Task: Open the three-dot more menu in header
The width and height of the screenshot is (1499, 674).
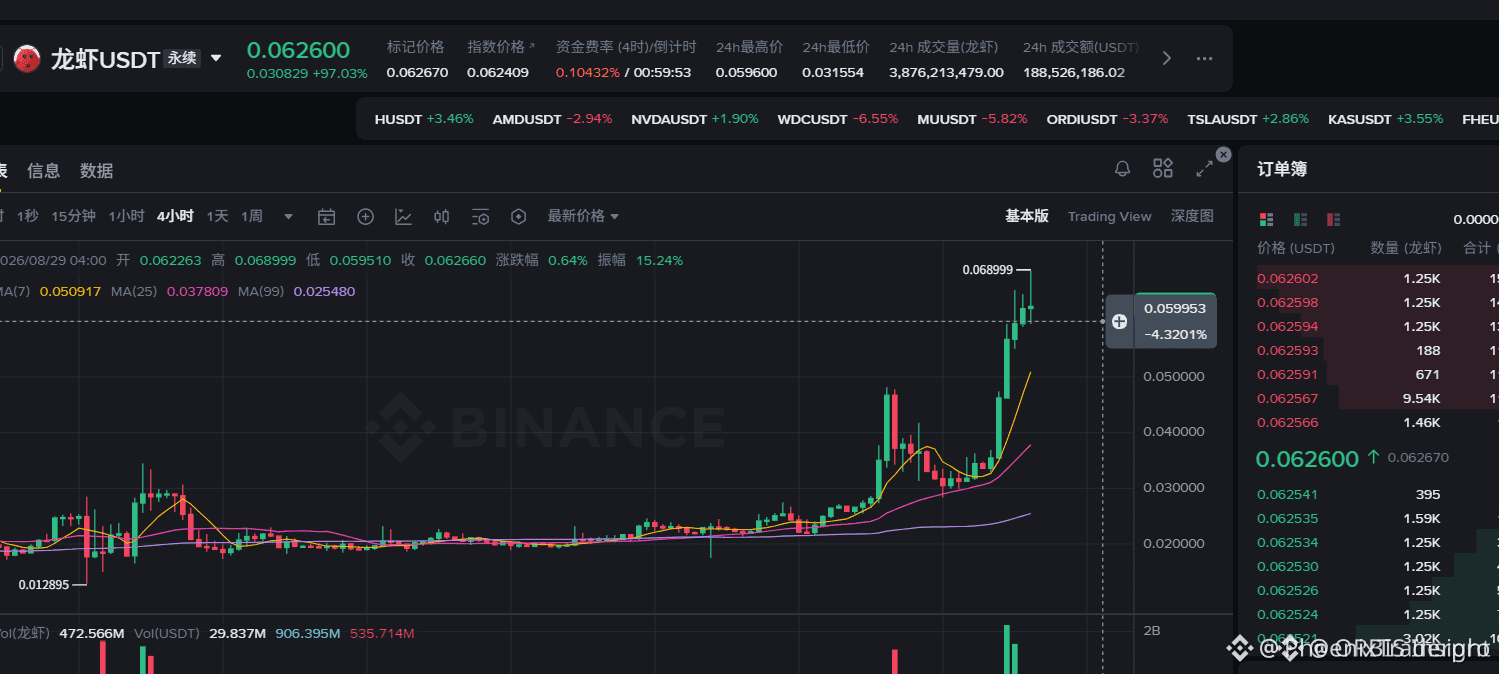Action: click(x=1204, y=58)
